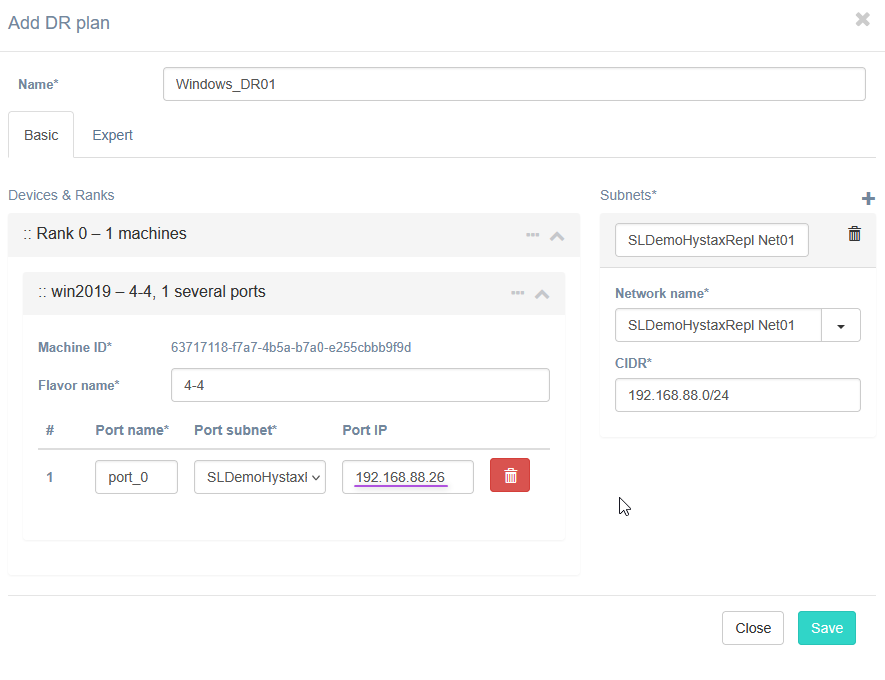This screenshot has width=885, height=680.
Task: Click the DR plan Name input field
Action: tap(514, 84)
